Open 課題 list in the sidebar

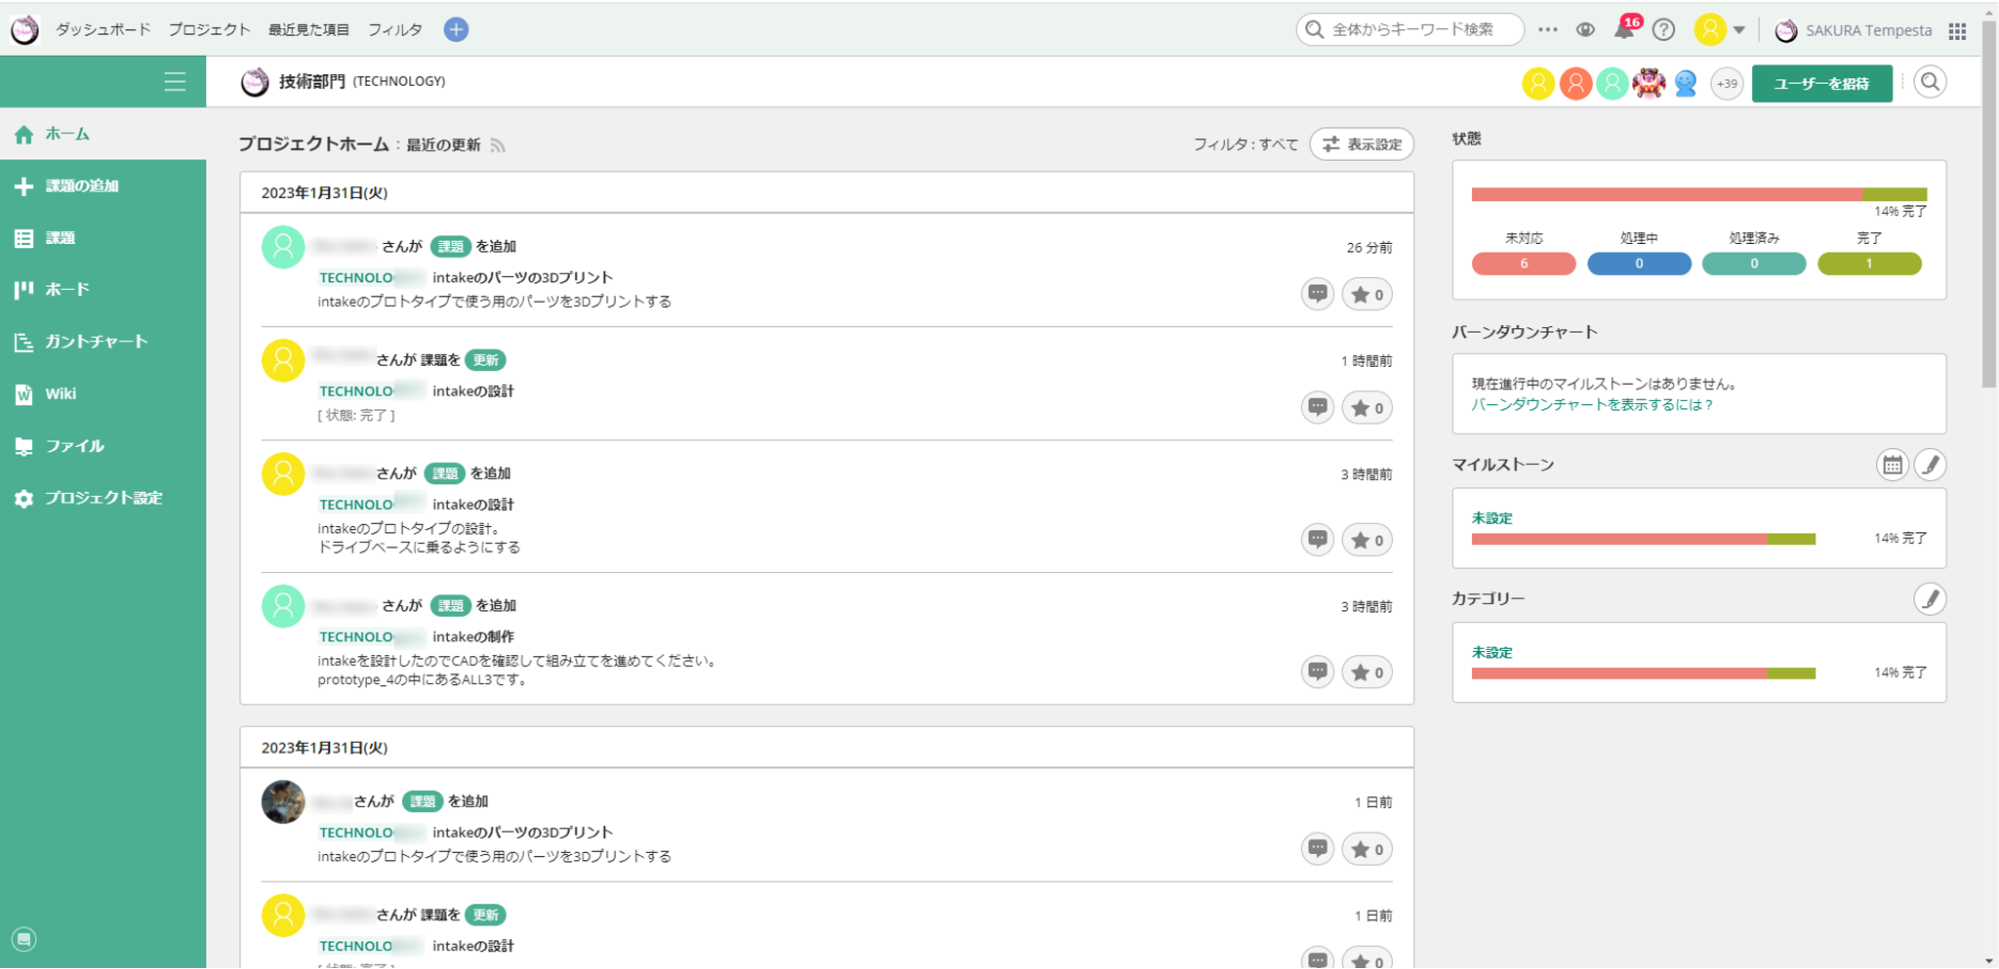[103, 238]
